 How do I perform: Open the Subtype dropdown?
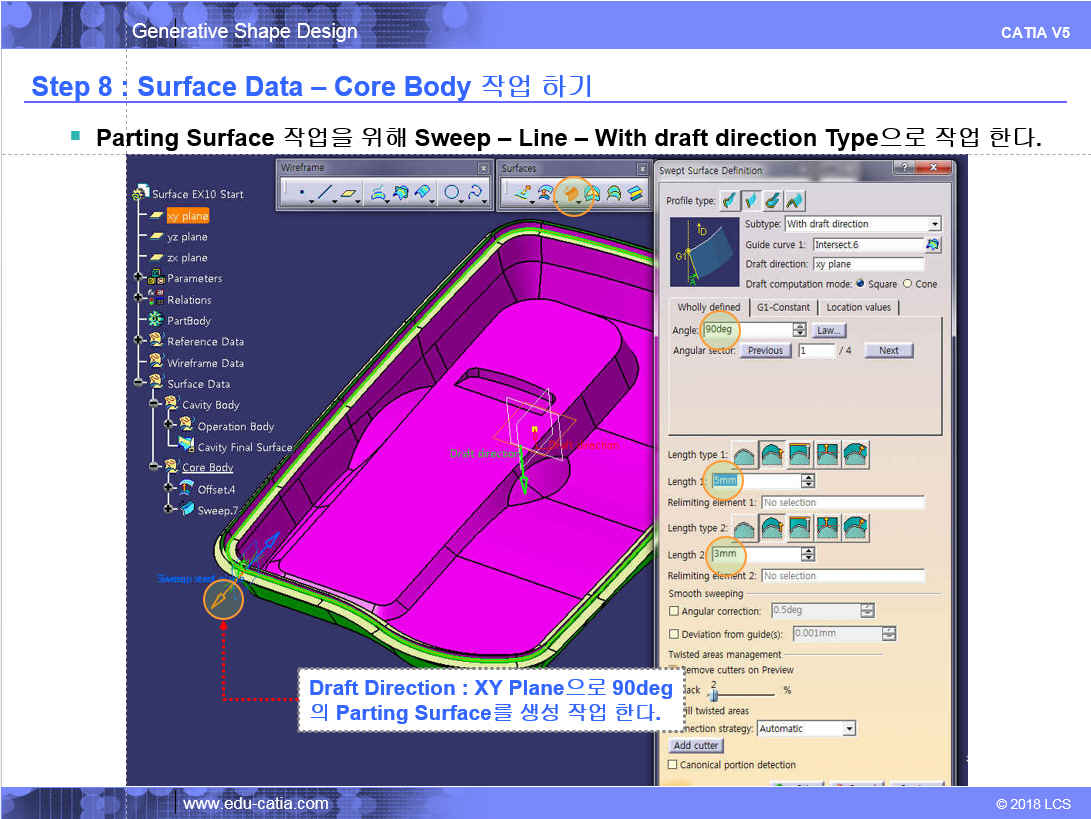pyautogui.click(x=934, y=224)
